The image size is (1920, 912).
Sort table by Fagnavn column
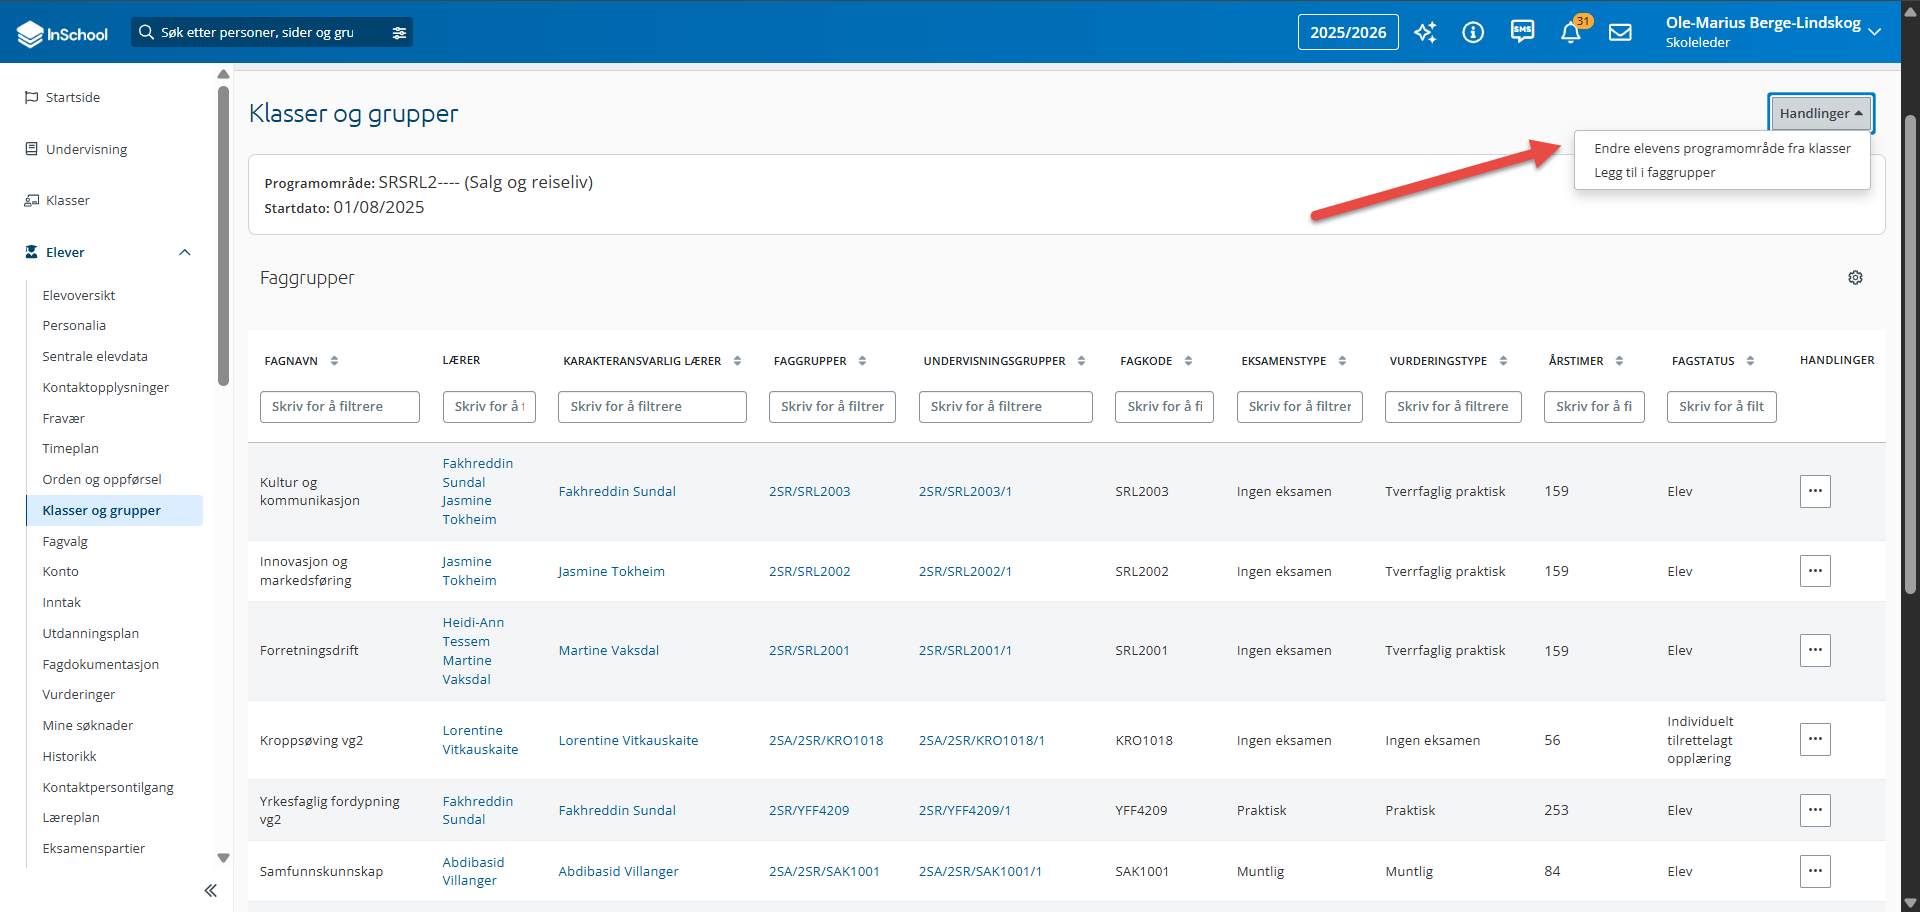tap(334, 361)
